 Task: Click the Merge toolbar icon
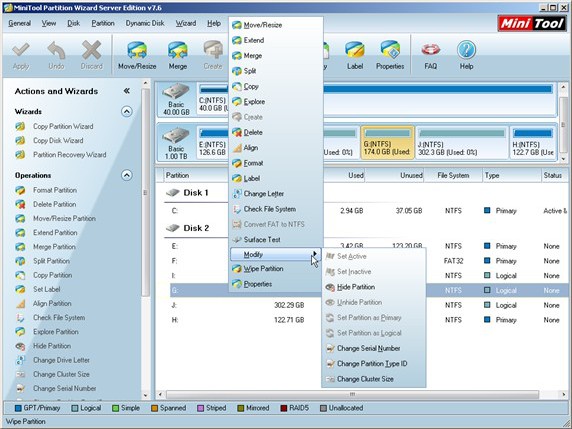178,50
